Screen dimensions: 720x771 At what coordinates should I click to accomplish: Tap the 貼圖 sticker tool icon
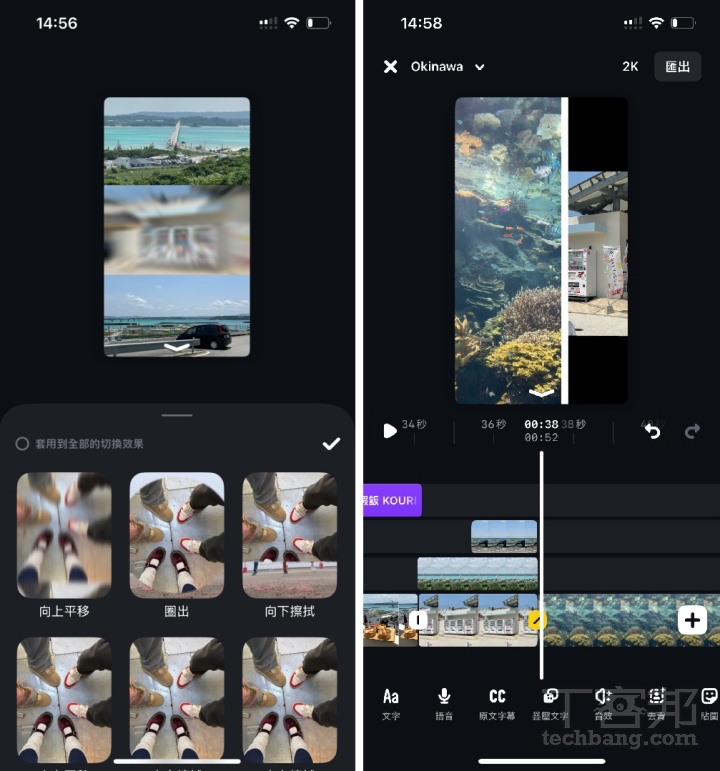click(709, 701)
